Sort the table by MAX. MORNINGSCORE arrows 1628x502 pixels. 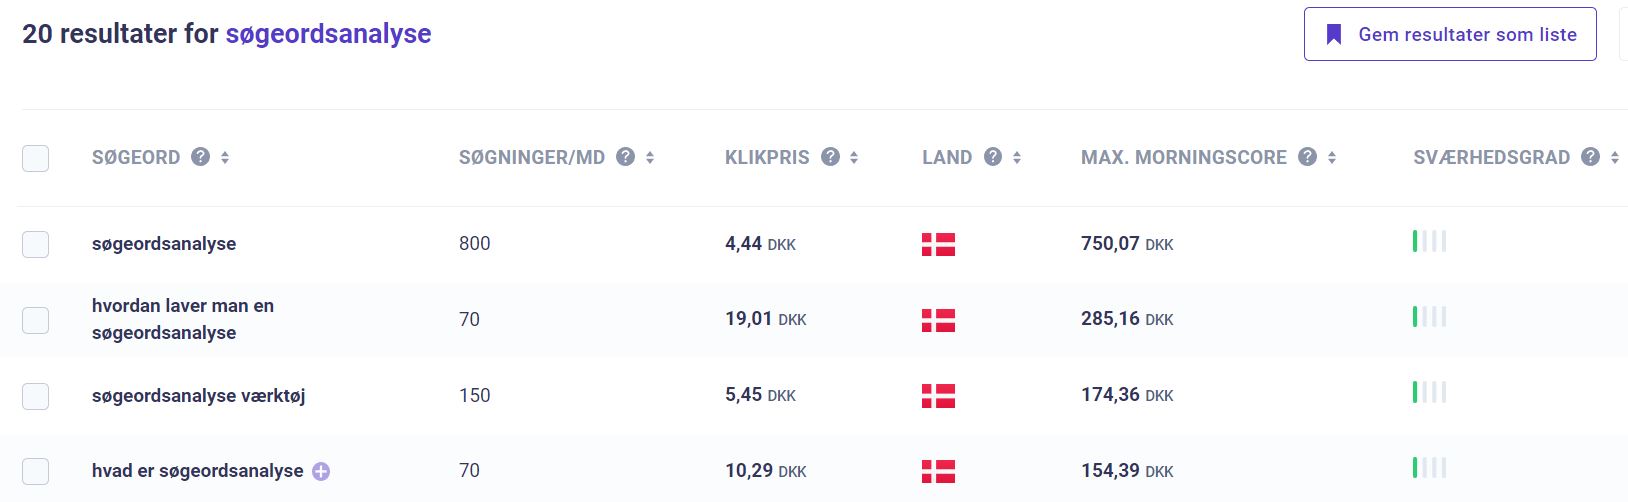[1332, 157]
